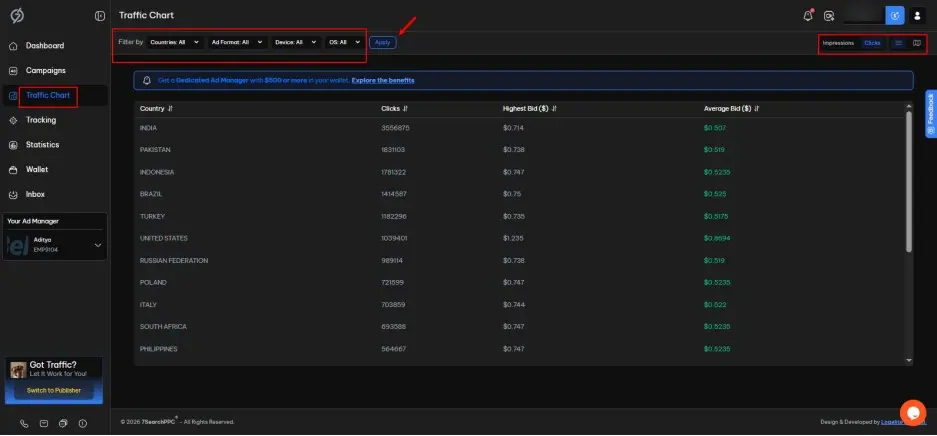
Task: Sort by Country column arrow icon
Action: tap(170, 109)
